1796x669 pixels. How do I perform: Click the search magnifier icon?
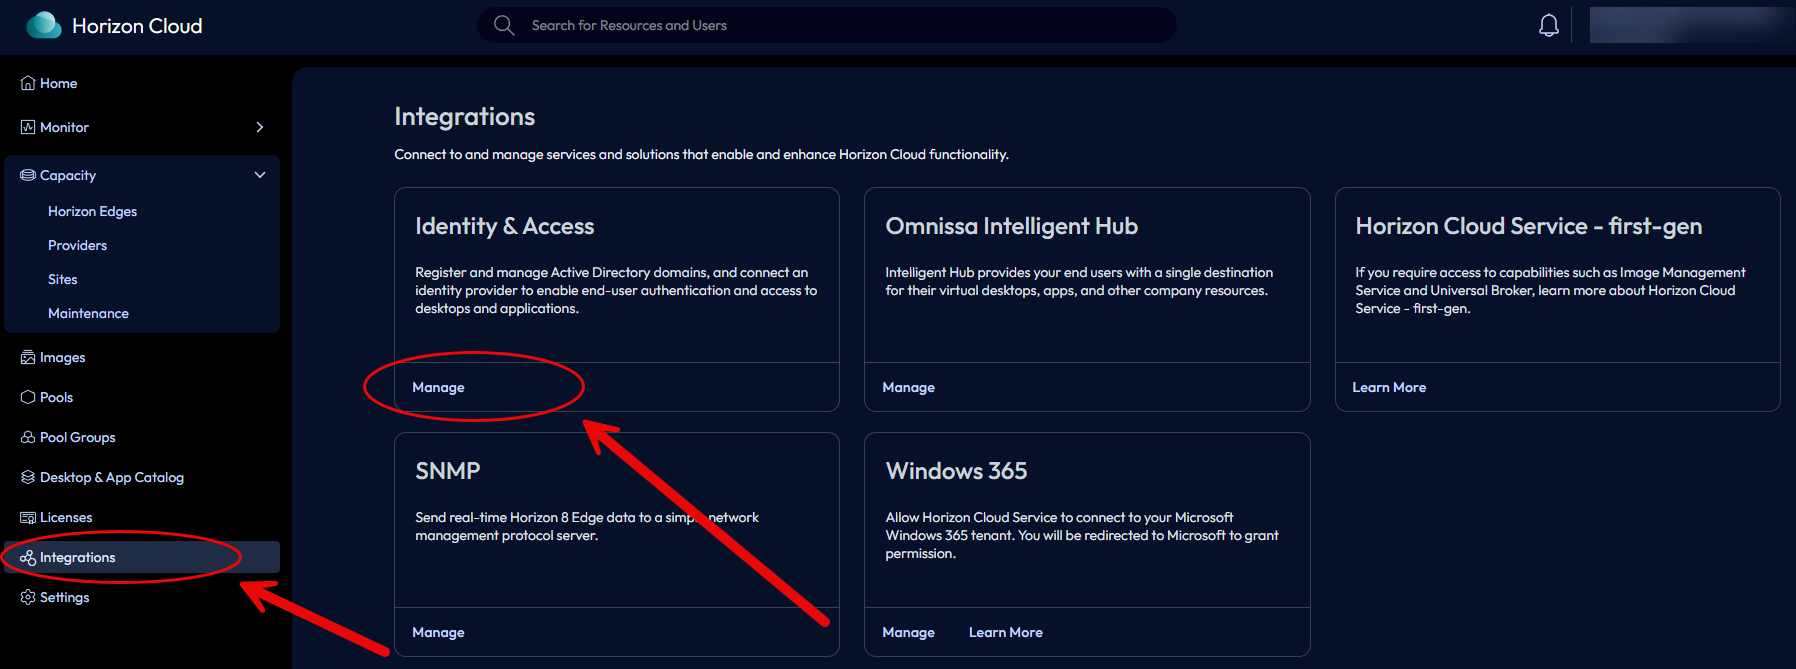point(504,25)
